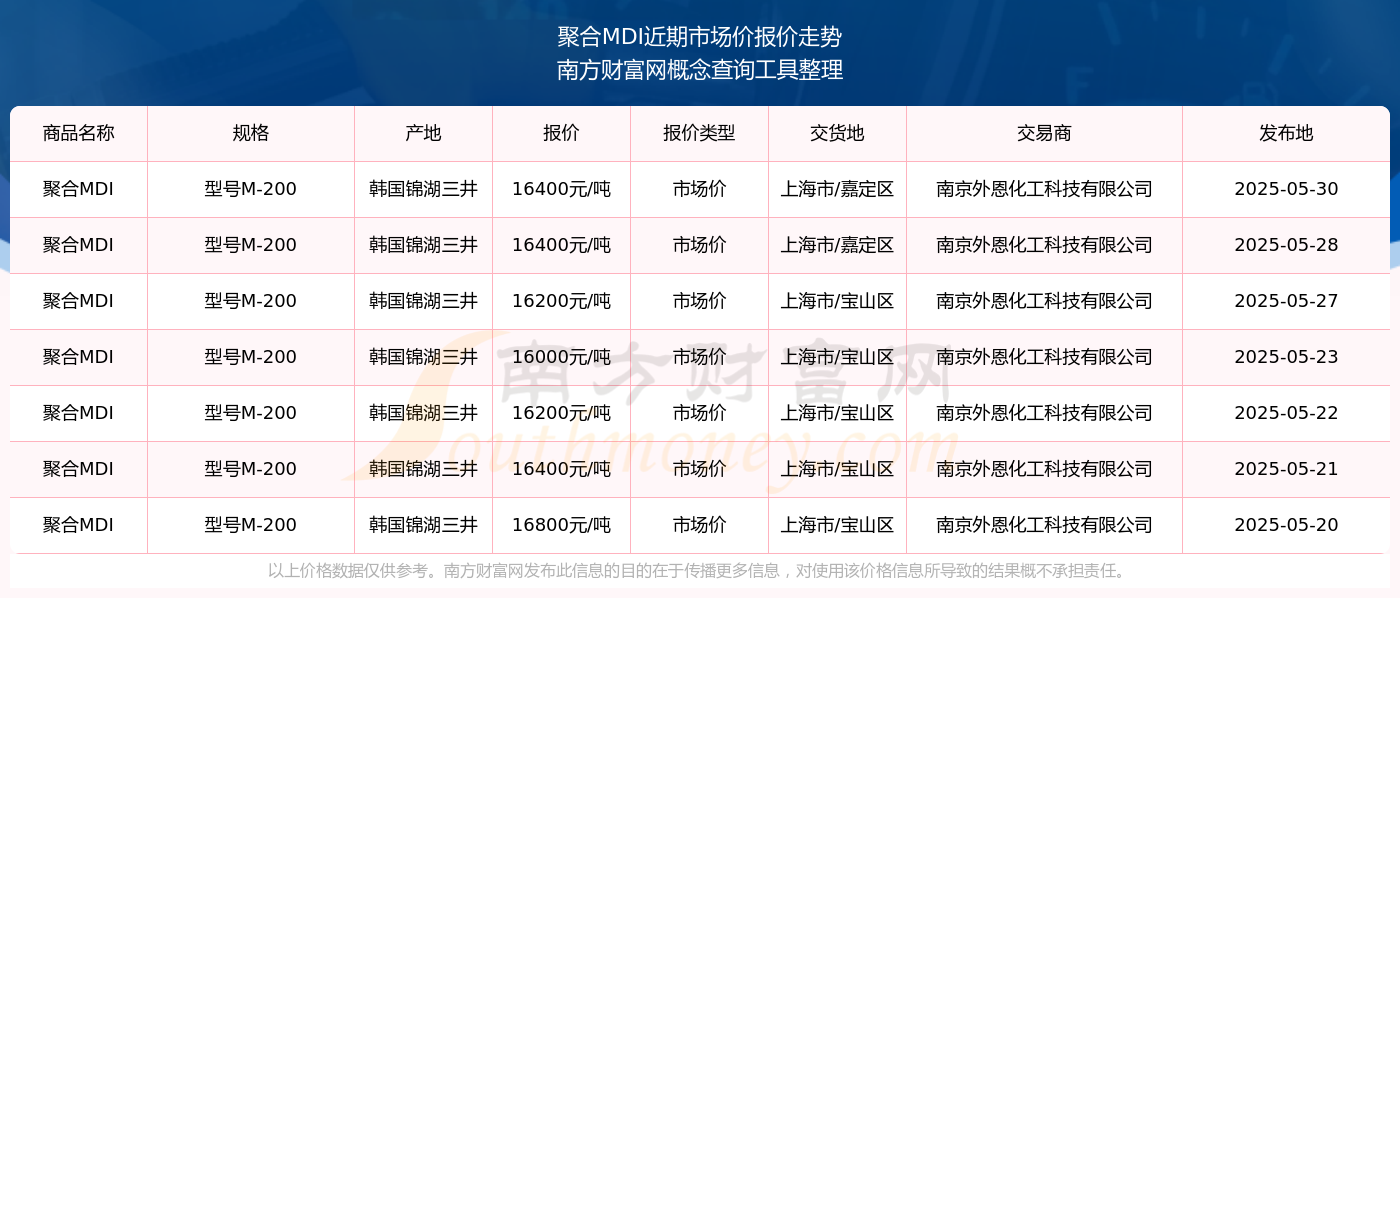
Task: Click 南京外恩化工科技有限公司 in the 2025-05-30 row
Action: pyautogui.click(x=1045, y=189)
